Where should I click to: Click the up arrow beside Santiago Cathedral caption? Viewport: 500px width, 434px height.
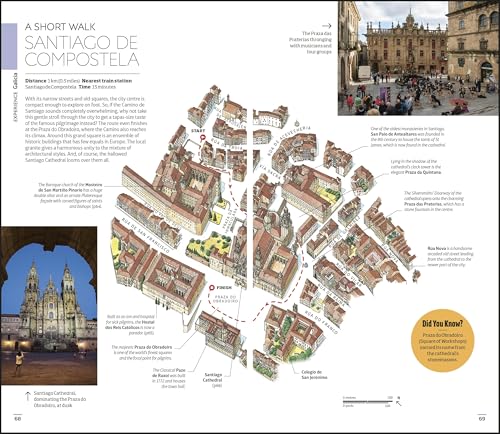(x=28, y=396)
